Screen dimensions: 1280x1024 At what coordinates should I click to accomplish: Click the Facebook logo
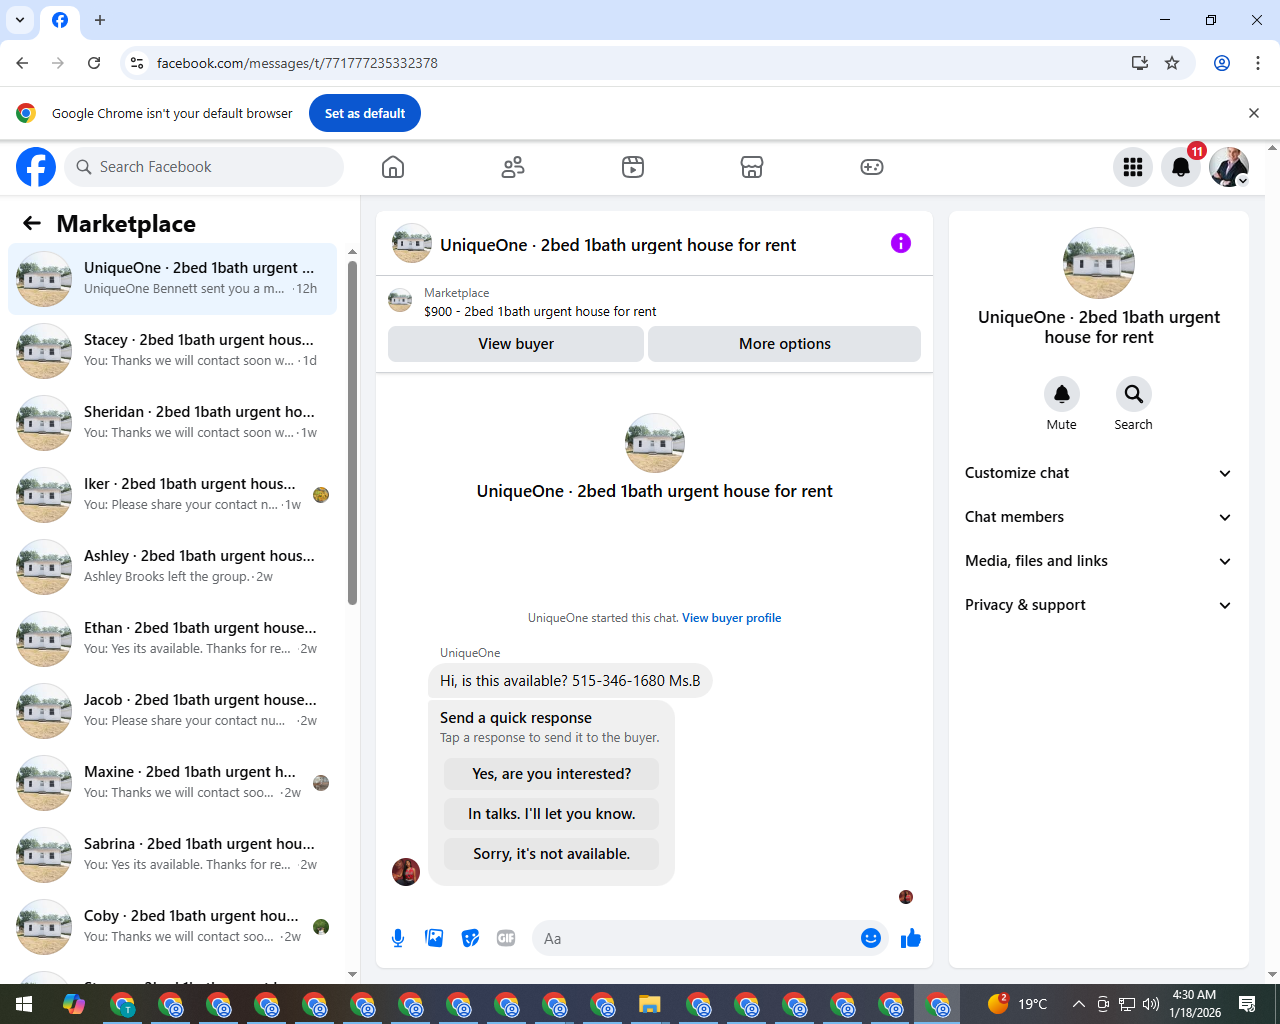pos(36,167)
